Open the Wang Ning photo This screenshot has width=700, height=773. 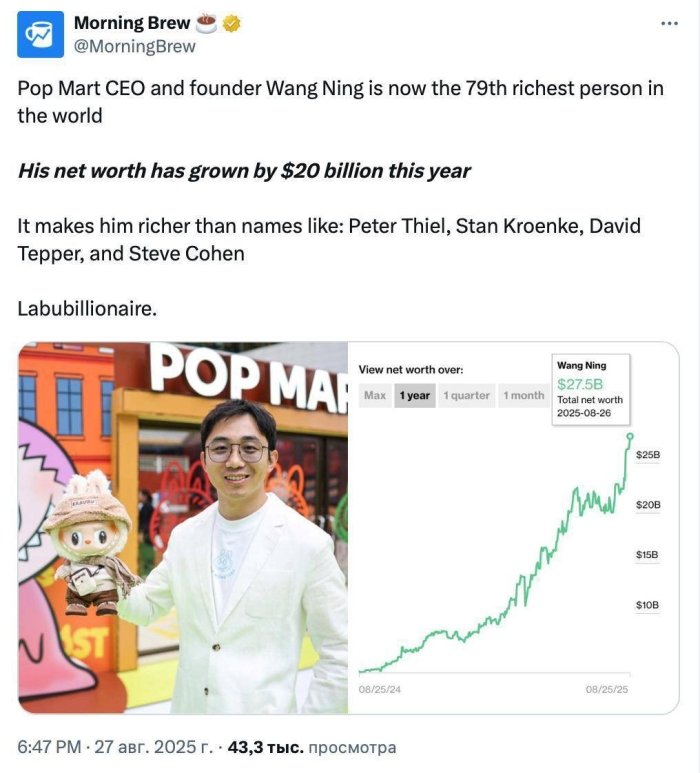point(183,528)
